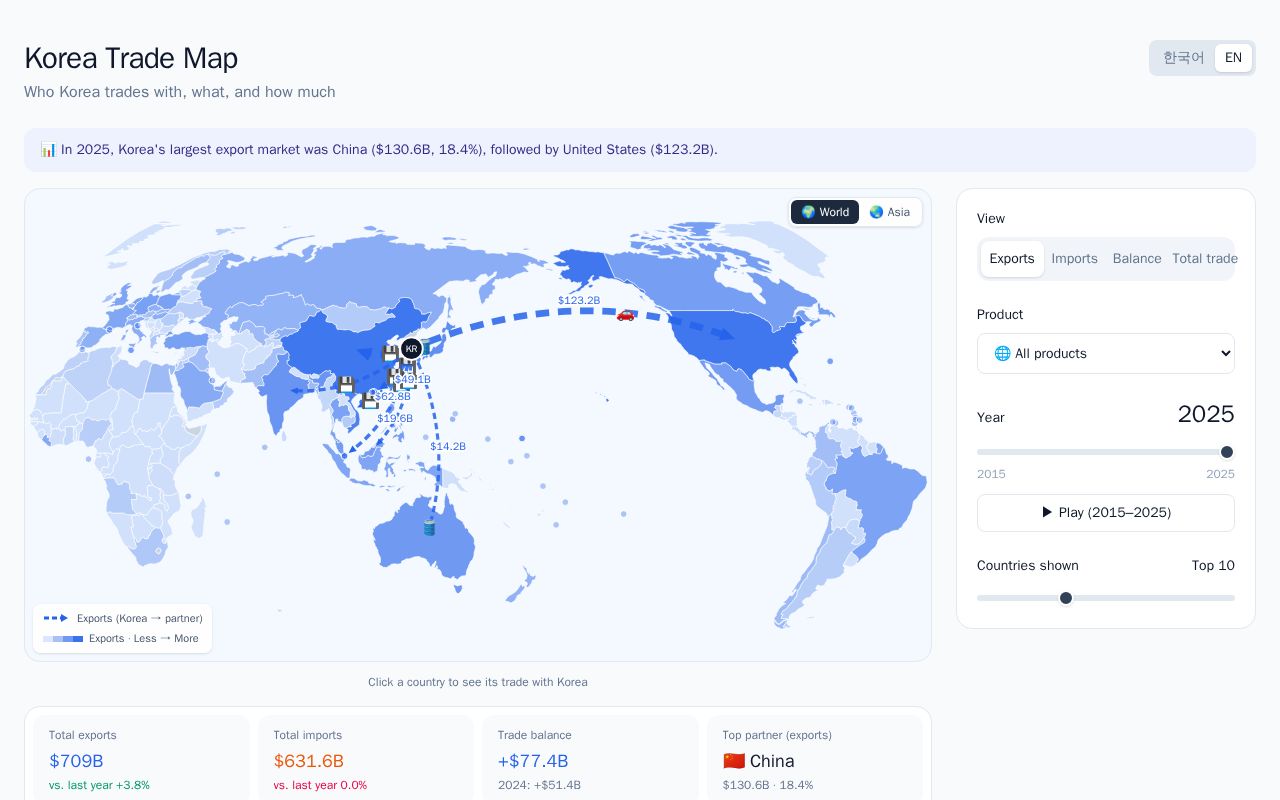Play the 2015–2025 animation

tap(1106, 513)
